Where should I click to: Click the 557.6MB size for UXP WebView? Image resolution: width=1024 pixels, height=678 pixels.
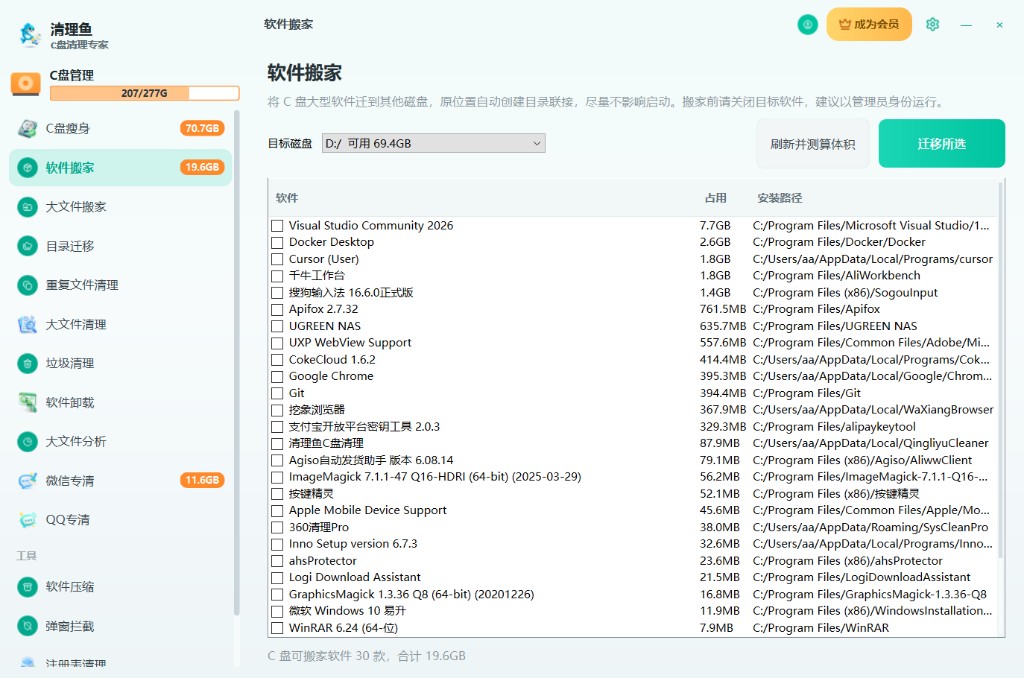[x=722, y=343]
